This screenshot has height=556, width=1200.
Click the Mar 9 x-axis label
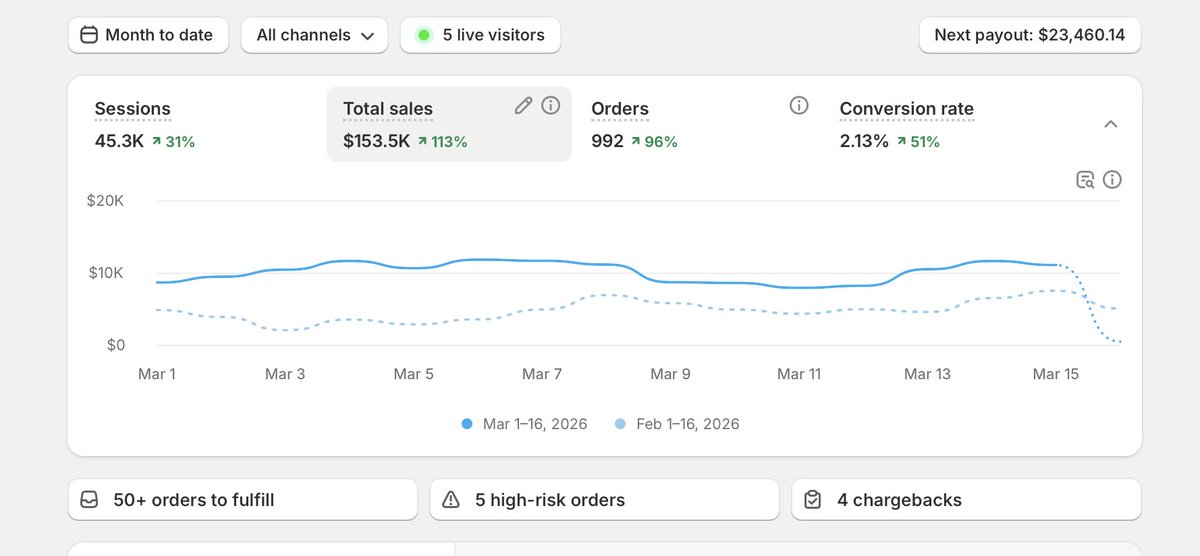pos(670,374)
